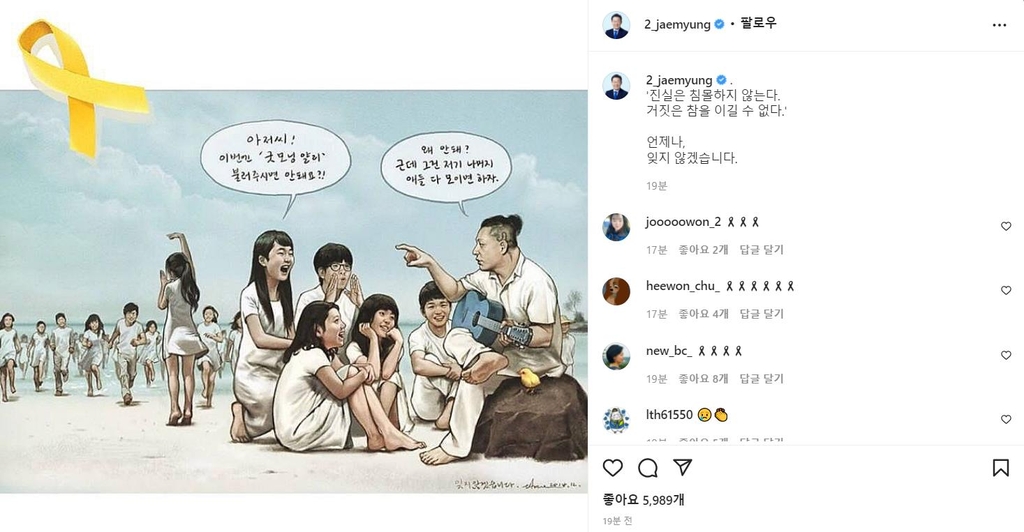
Task: Open header profile picture of 2_jaemyung
Action: pyautogui.click(x=616, y=25)
